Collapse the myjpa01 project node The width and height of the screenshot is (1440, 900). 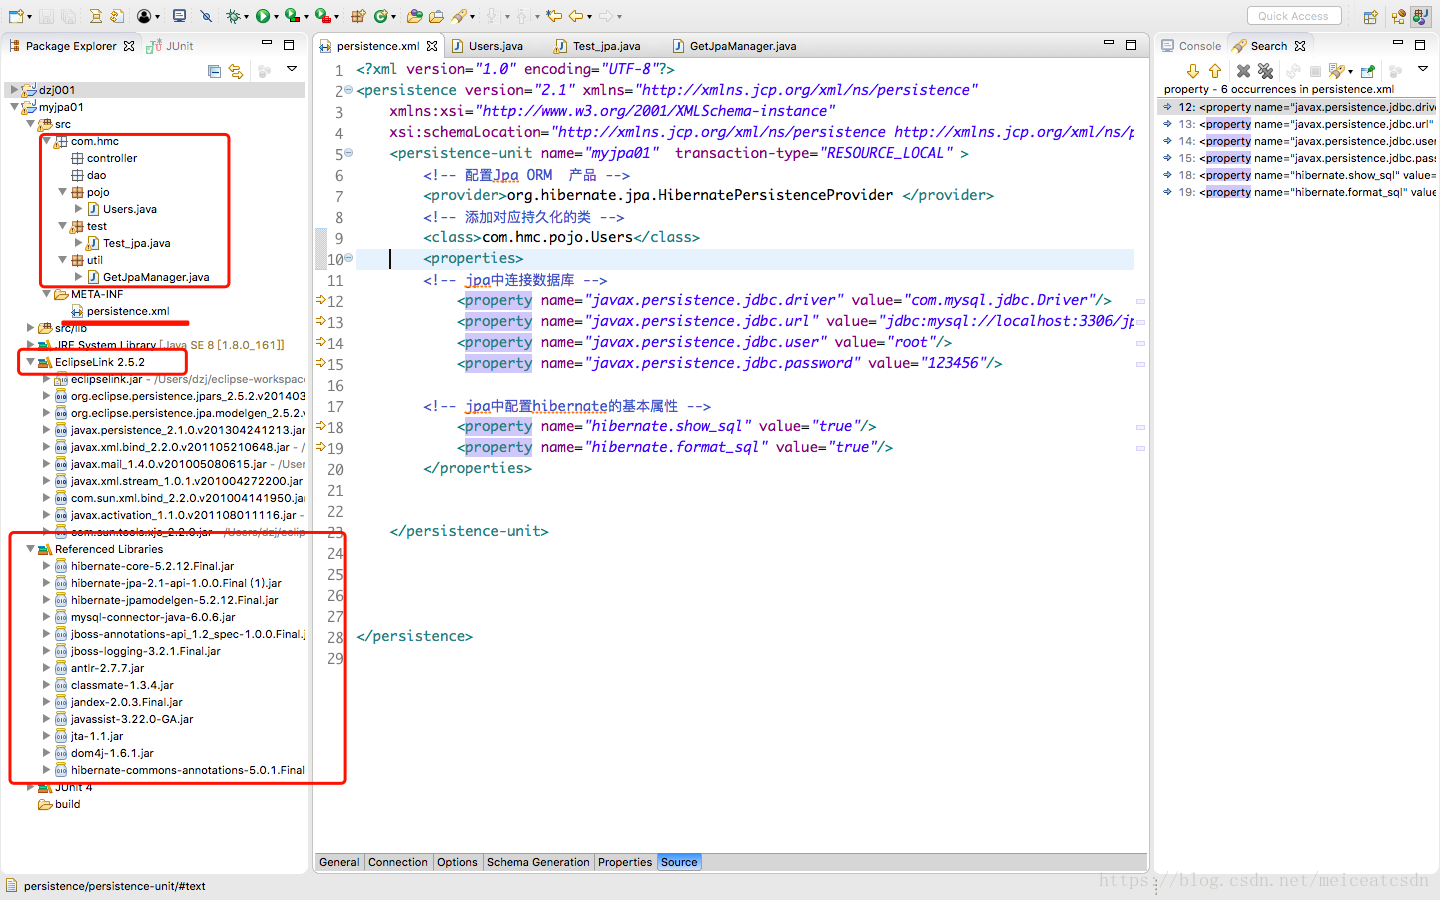(x=14, y=107)
